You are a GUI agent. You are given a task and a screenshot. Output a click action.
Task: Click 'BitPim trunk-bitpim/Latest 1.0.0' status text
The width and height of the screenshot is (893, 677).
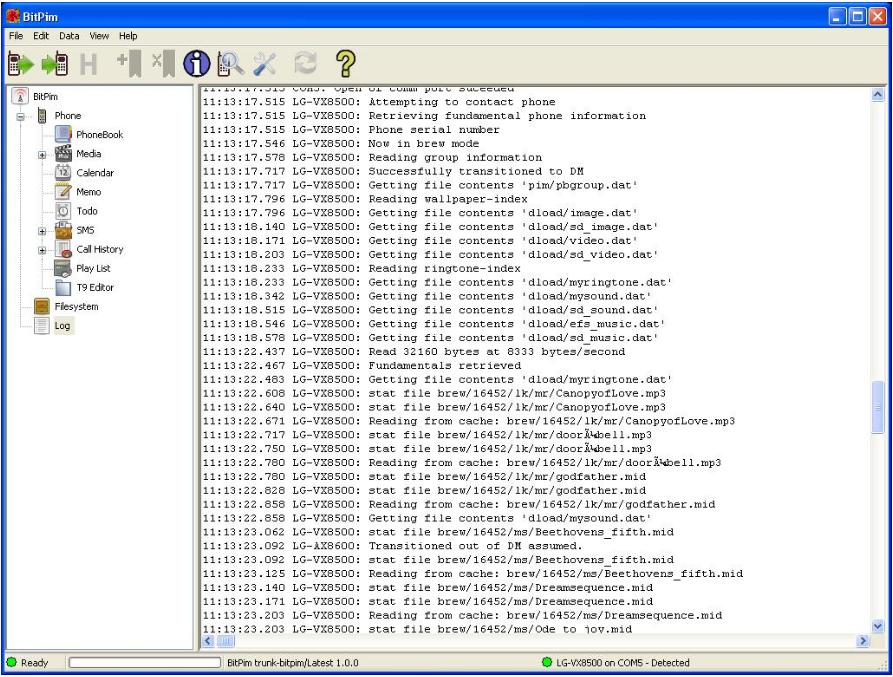(293, 662)
